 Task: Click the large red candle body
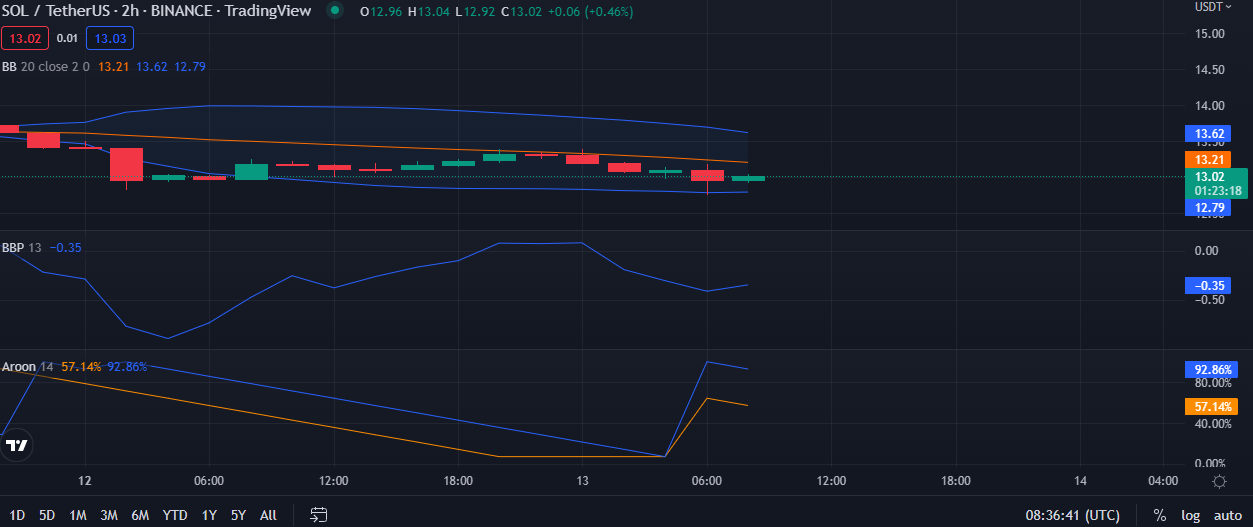[127, 164]
